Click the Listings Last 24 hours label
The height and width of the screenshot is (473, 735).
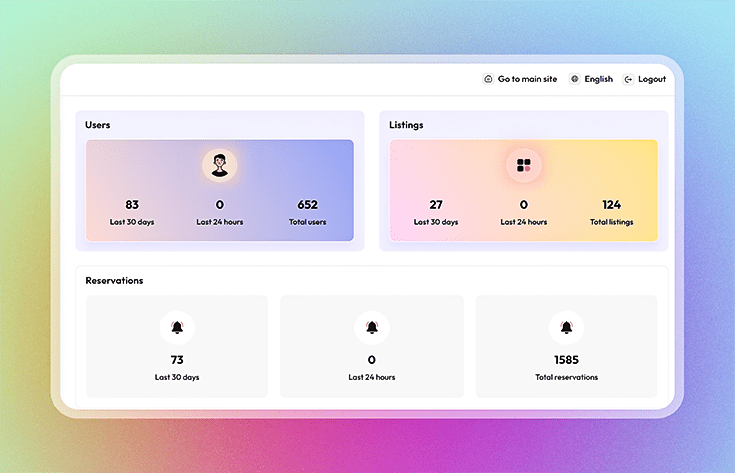tap(524, 222)
